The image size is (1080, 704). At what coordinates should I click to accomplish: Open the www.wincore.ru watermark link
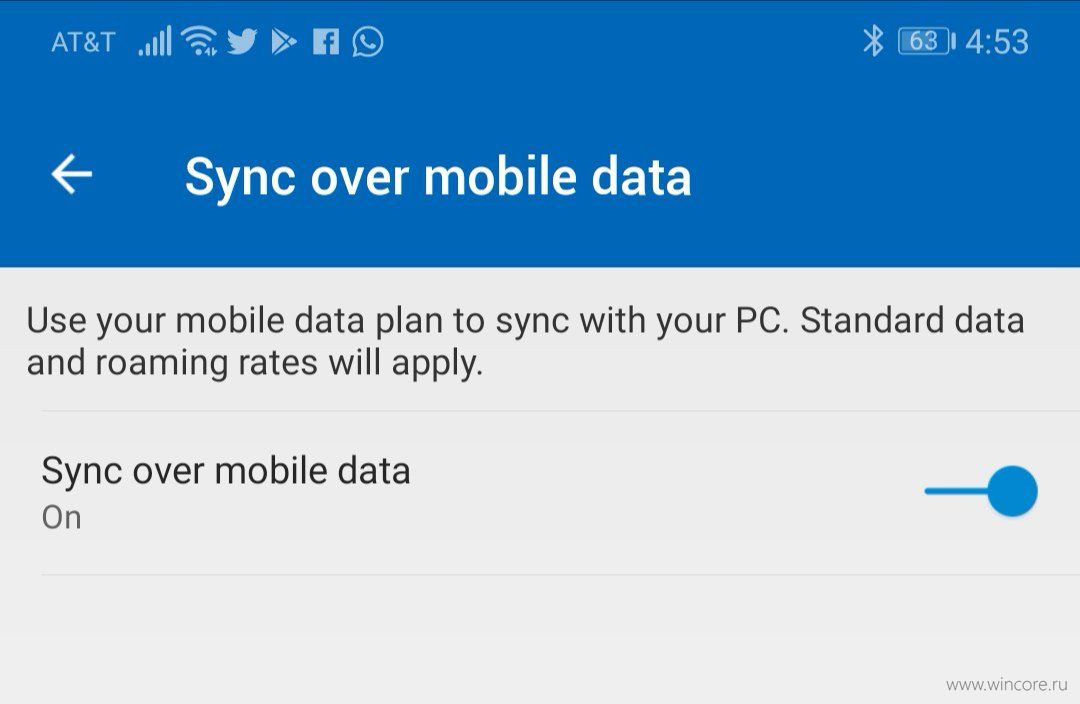pyautogui.click(x=1006, y=685)
